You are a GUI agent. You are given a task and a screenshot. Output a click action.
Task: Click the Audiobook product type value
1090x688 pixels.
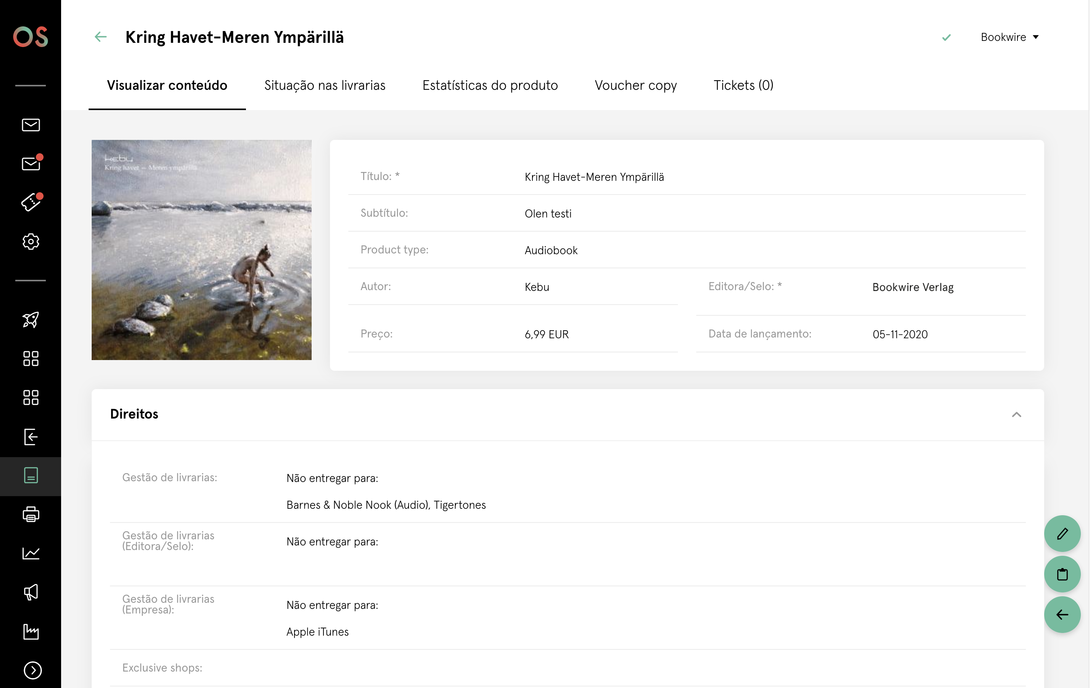click(551, 250)
